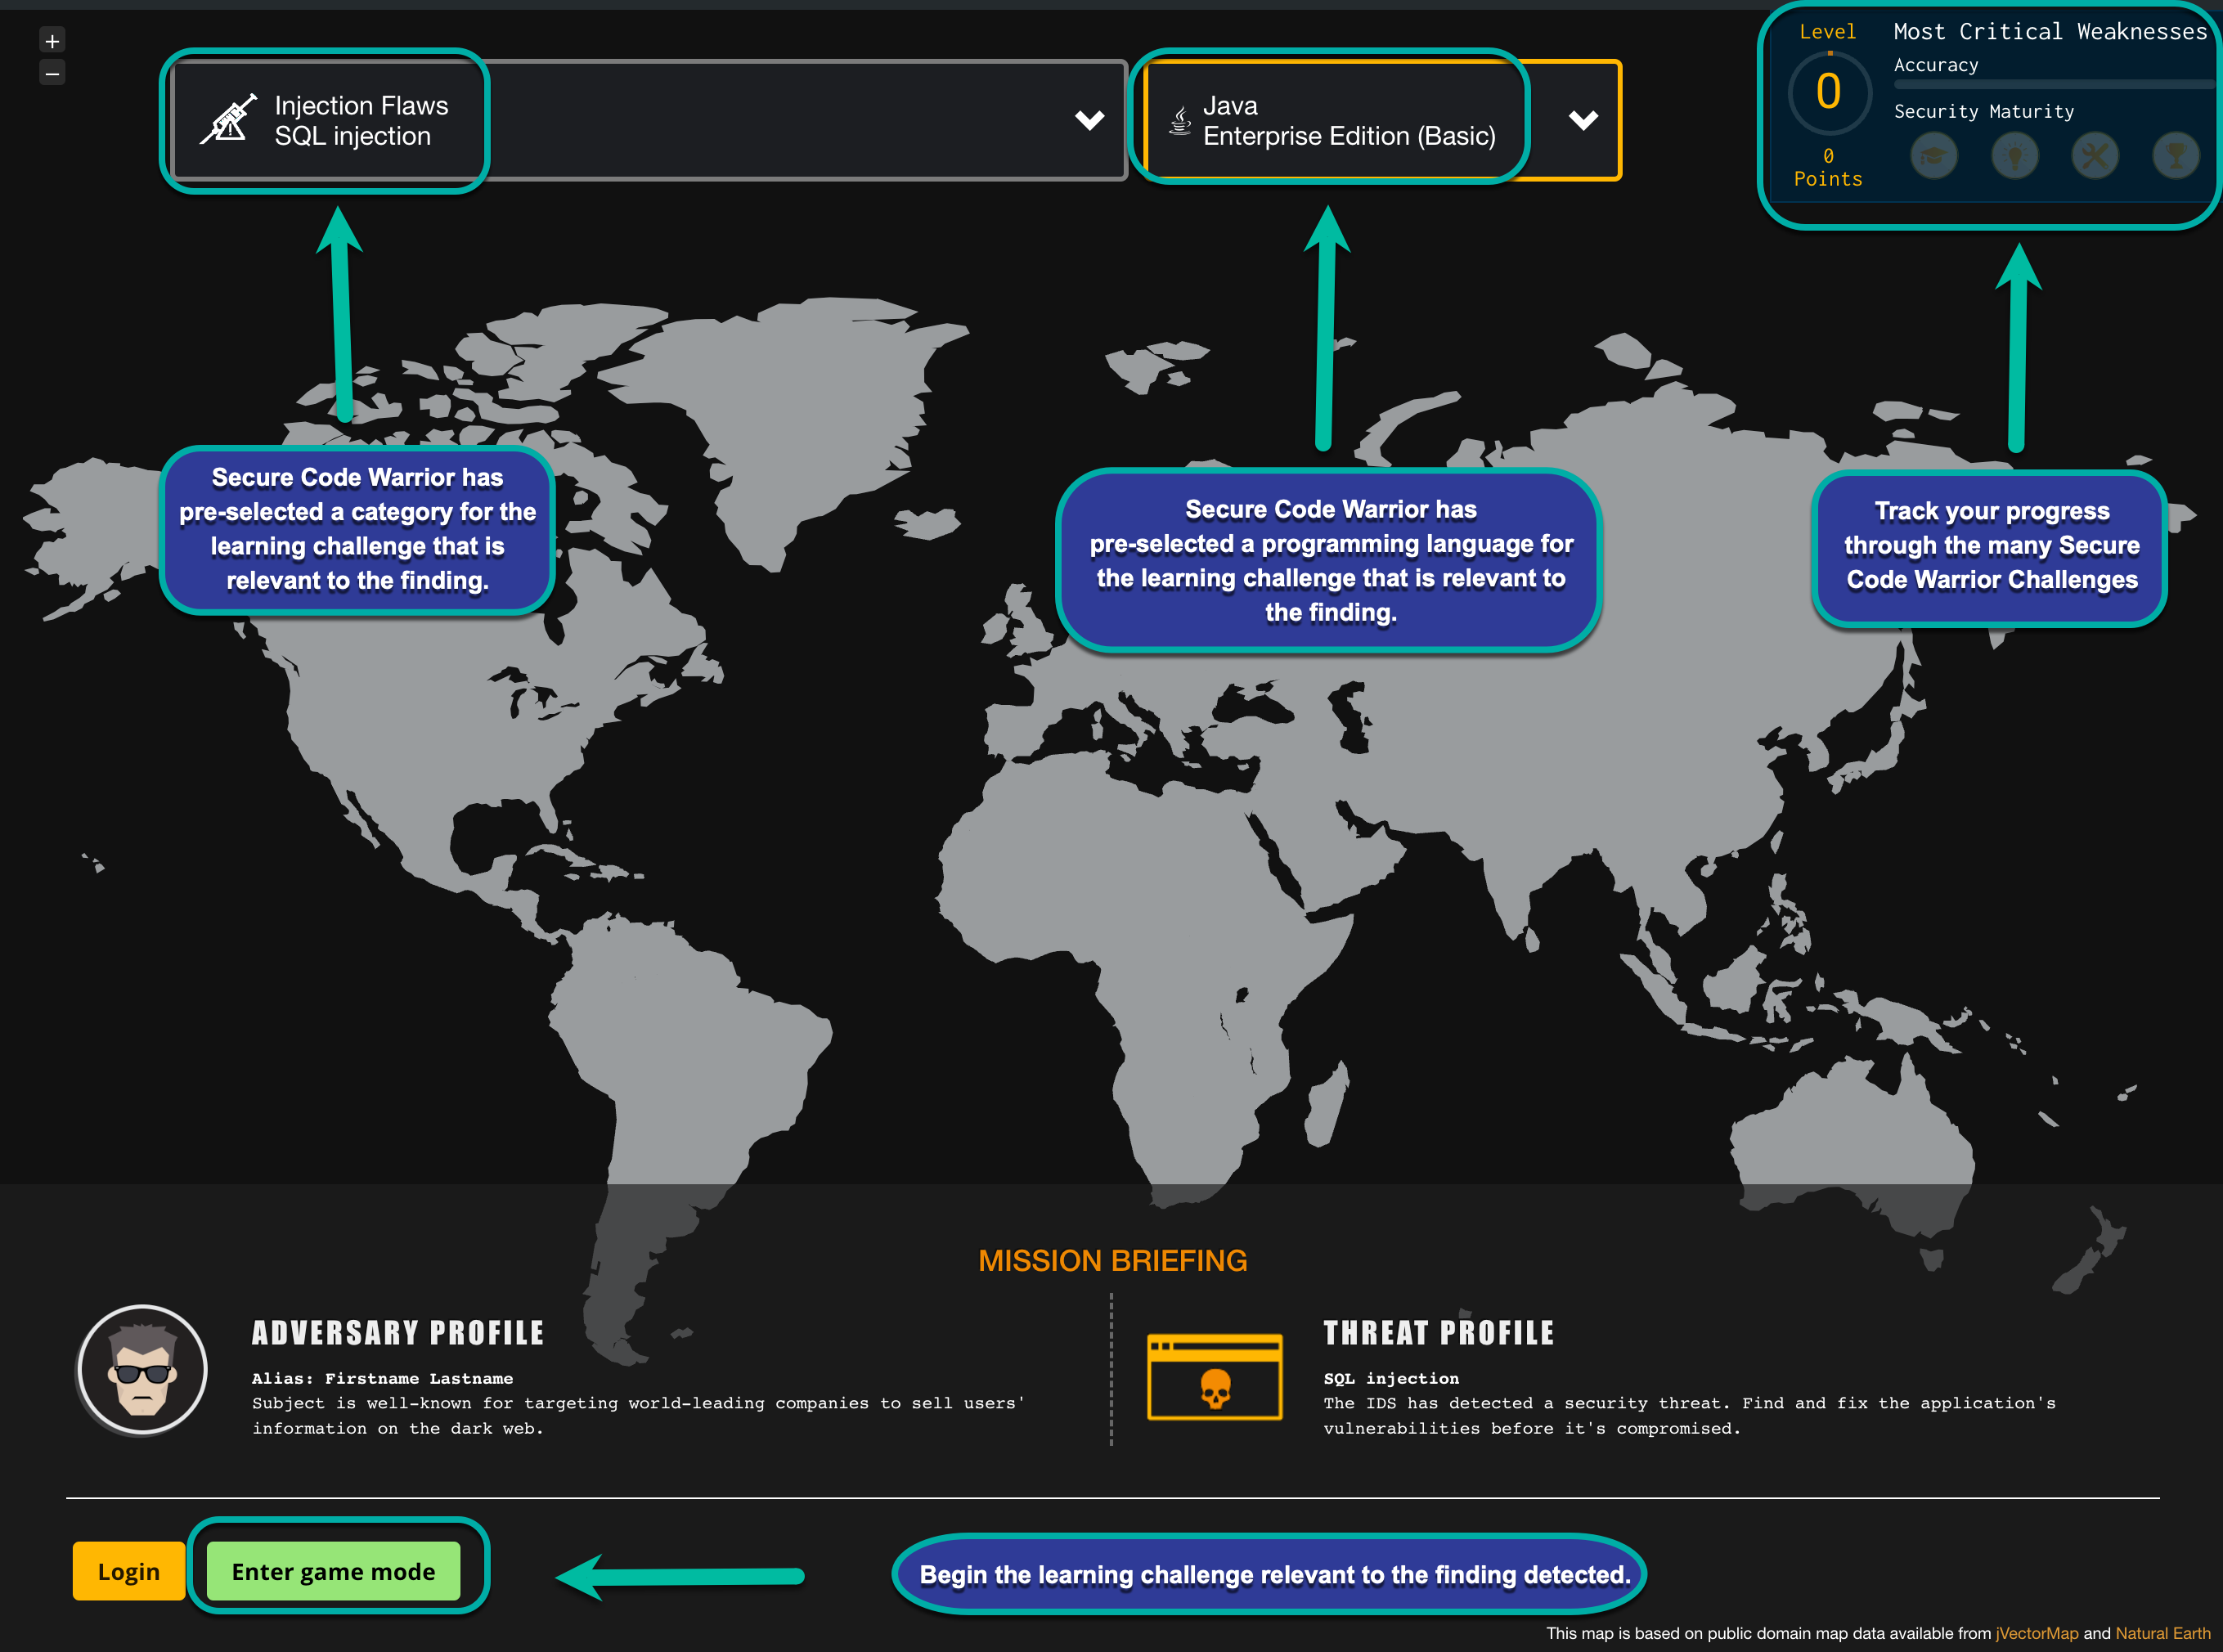Click the wrench tools maturity badge
Viewport: 2223px width, 1652px height.
(2095, 156)
